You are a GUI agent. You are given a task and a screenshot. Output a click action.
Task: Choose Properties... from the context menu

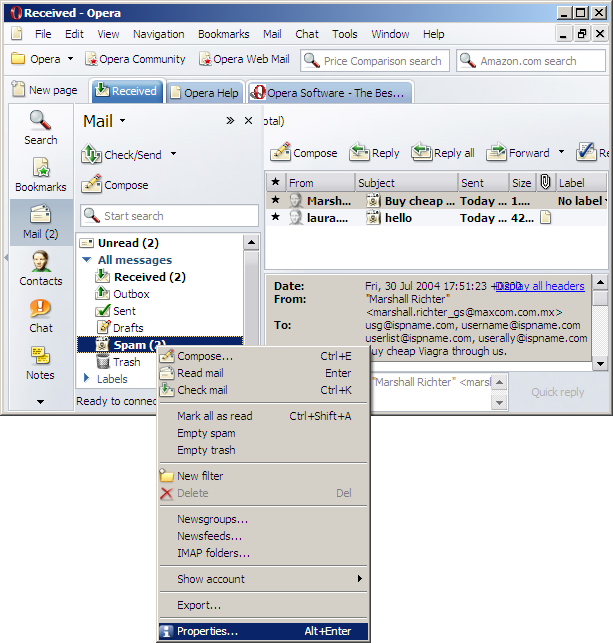pos(207,631)
